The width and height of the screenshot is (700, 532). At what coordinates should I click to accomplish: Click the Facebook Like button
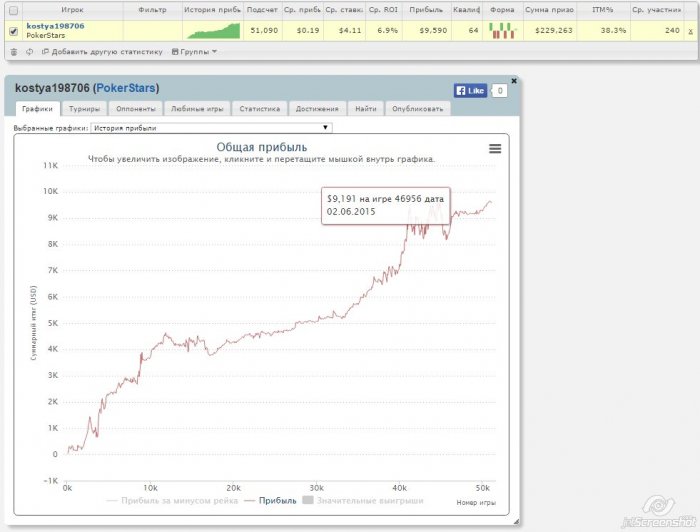pyautogui.click(x=470, y=91)
